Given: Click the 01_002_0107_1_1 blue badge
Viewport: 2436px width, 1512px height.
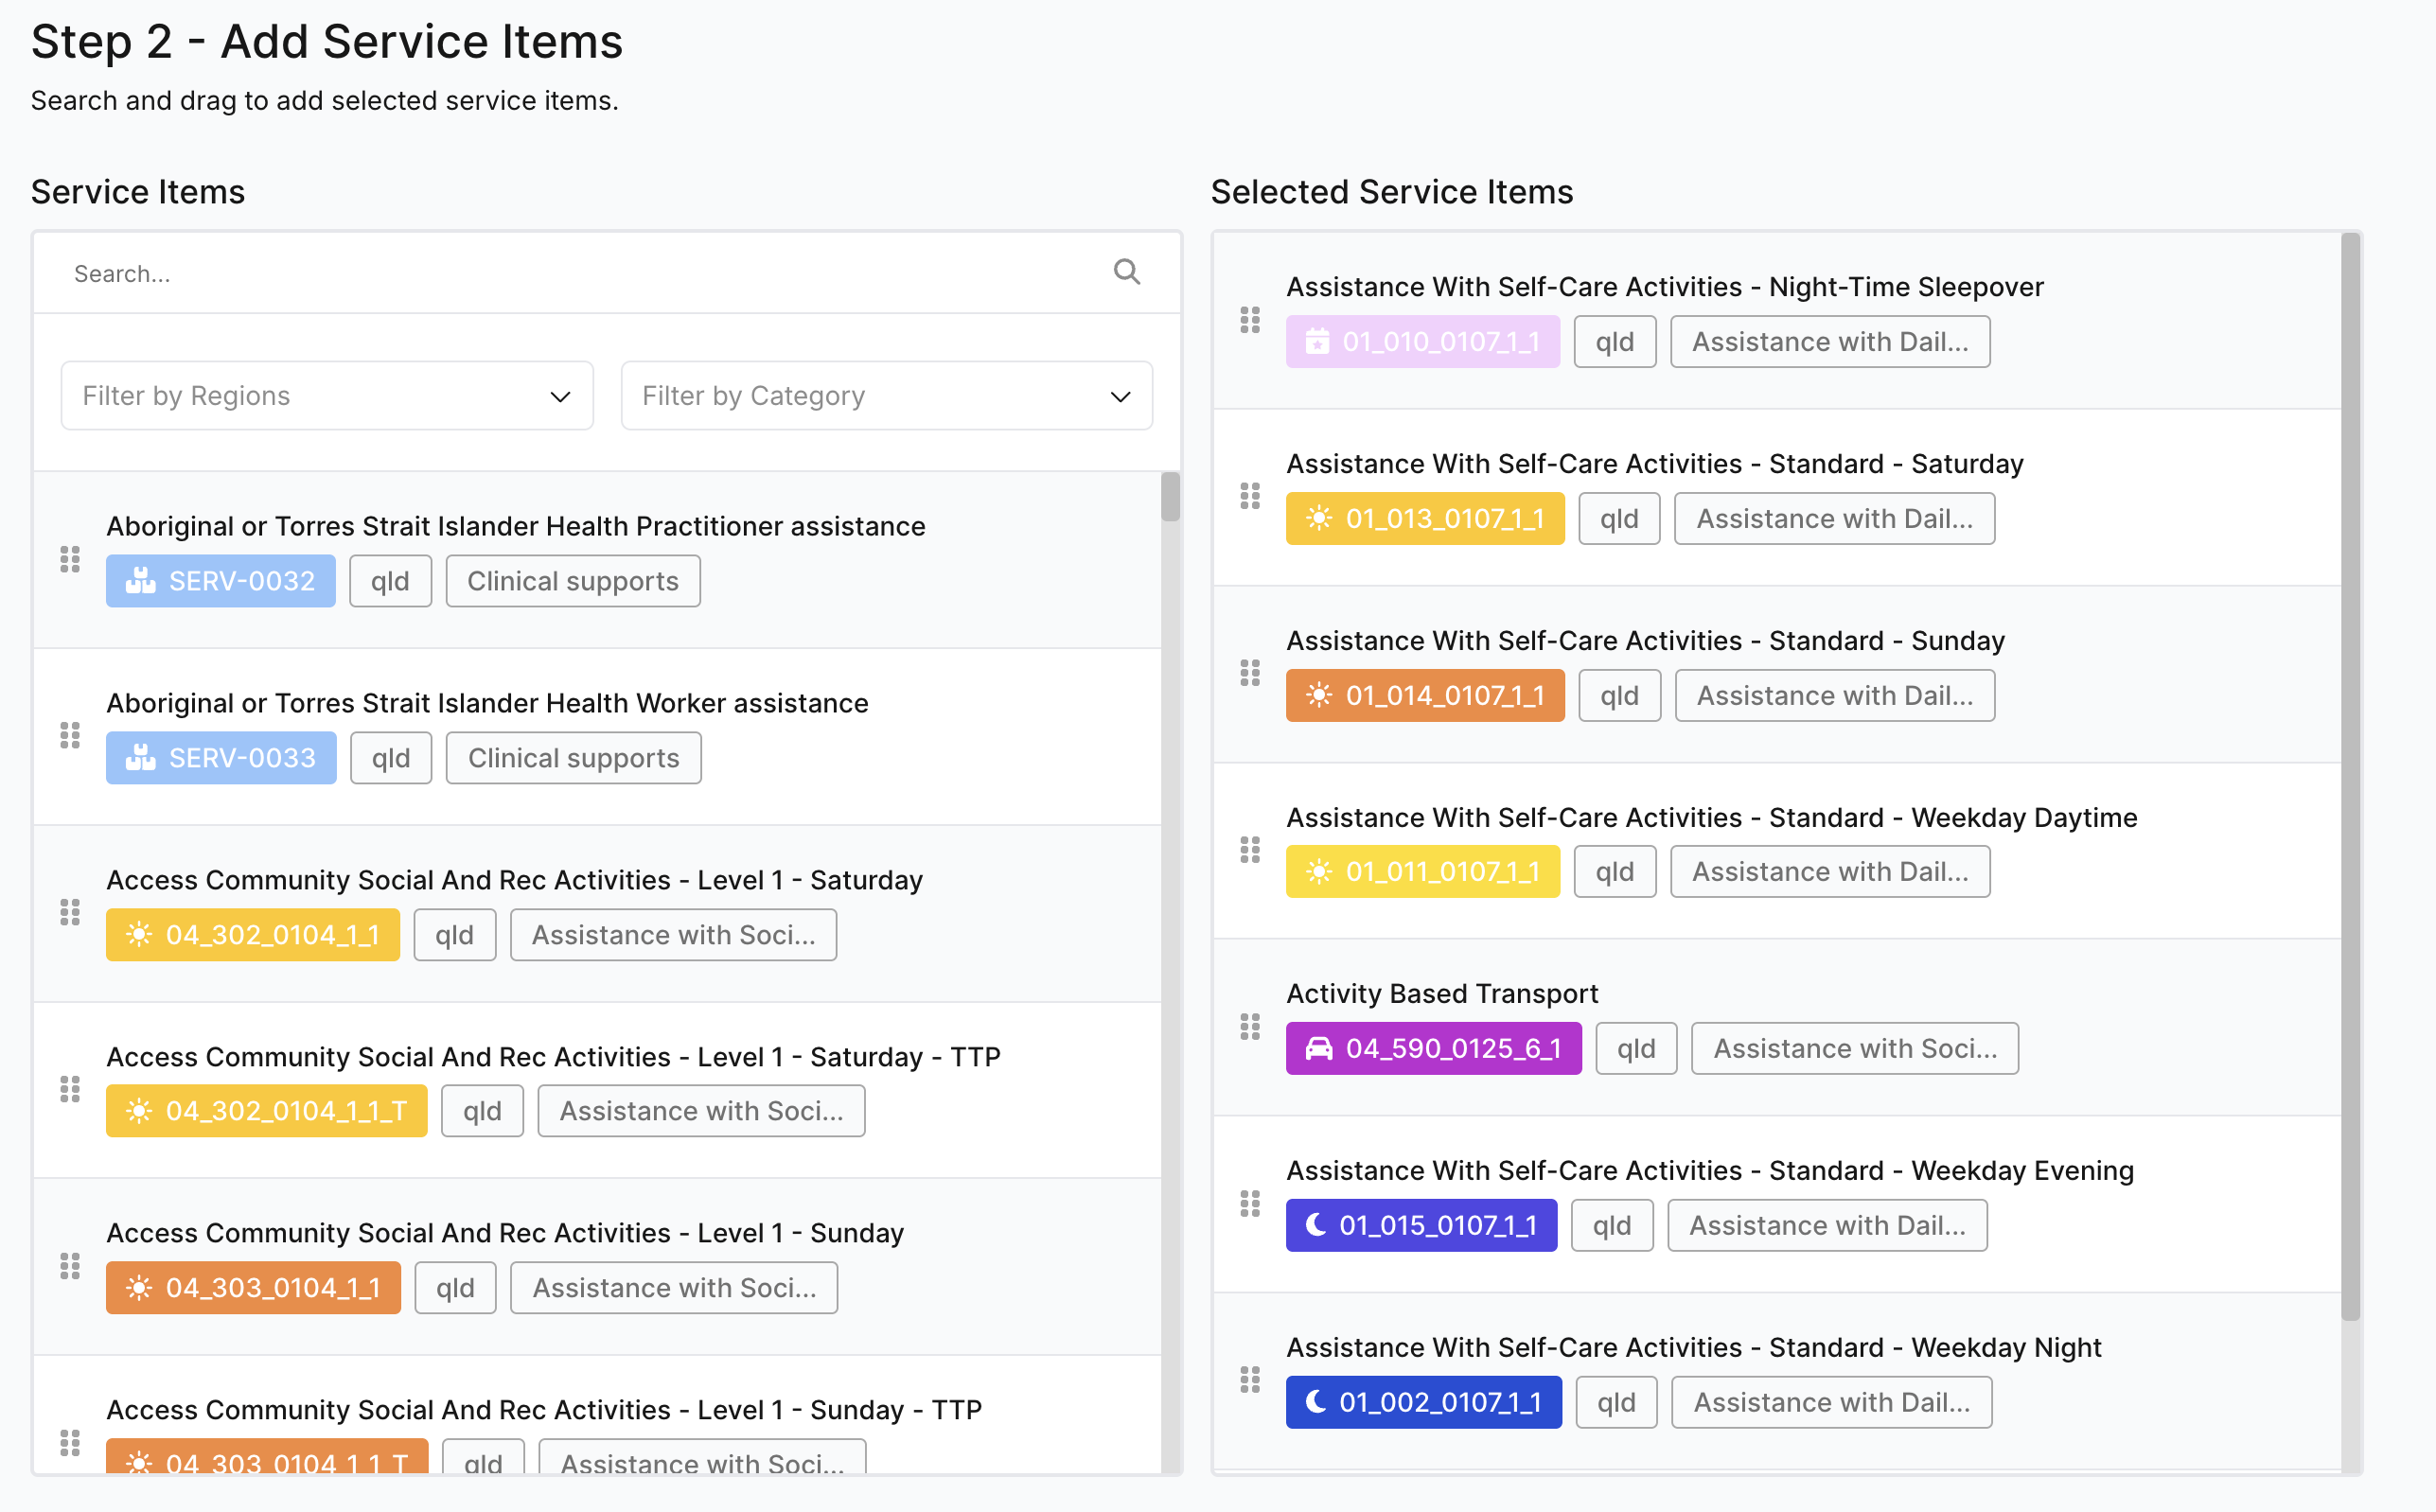Looking at the screenshot, I should click(1424, 1402).
